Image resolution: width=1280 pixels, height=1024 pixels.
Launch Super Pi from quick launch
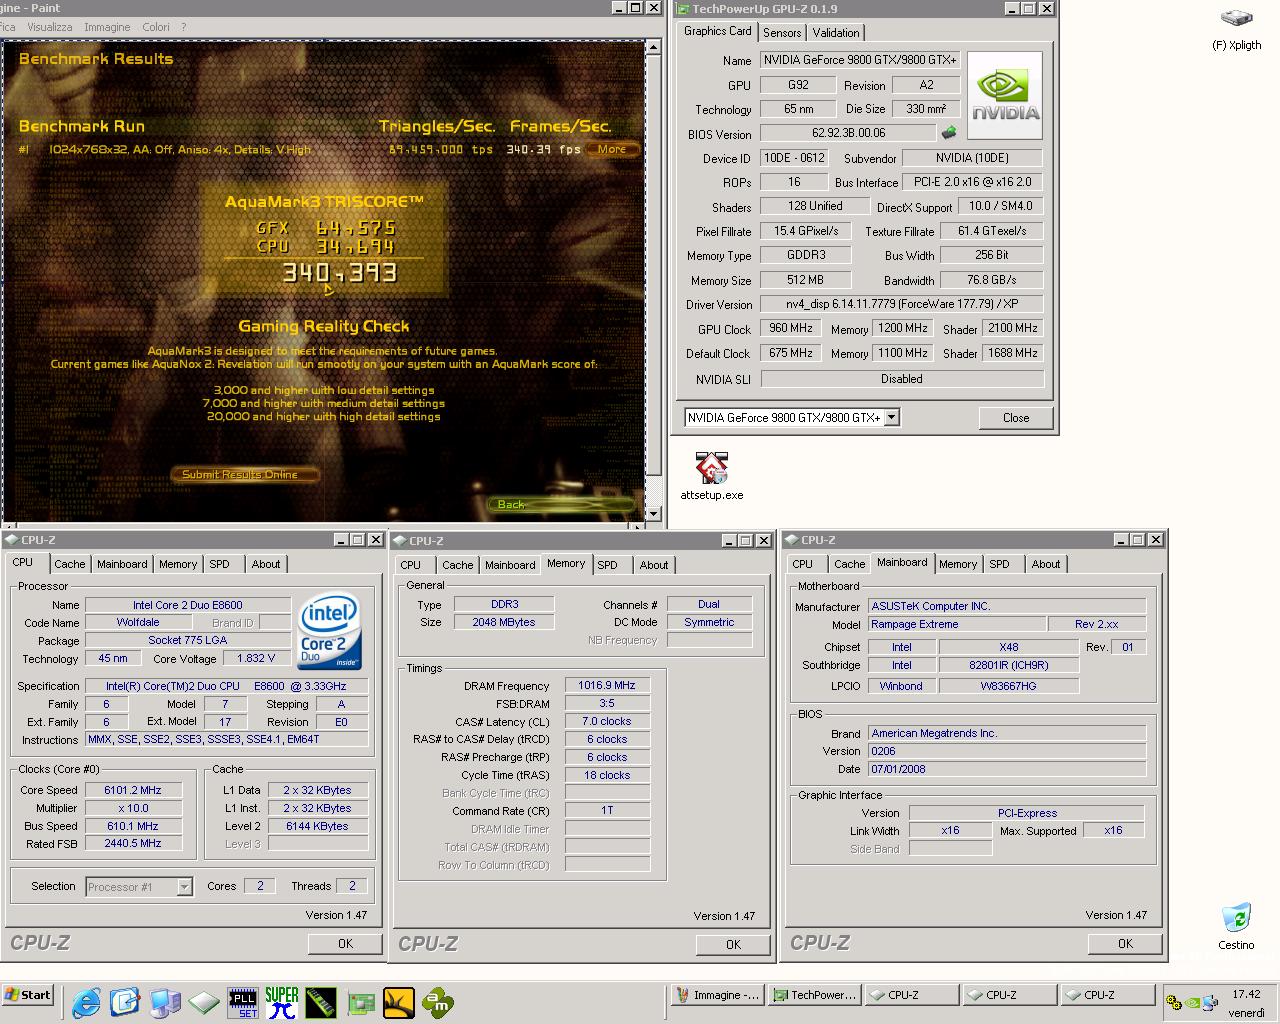(x=282, y=1002)
